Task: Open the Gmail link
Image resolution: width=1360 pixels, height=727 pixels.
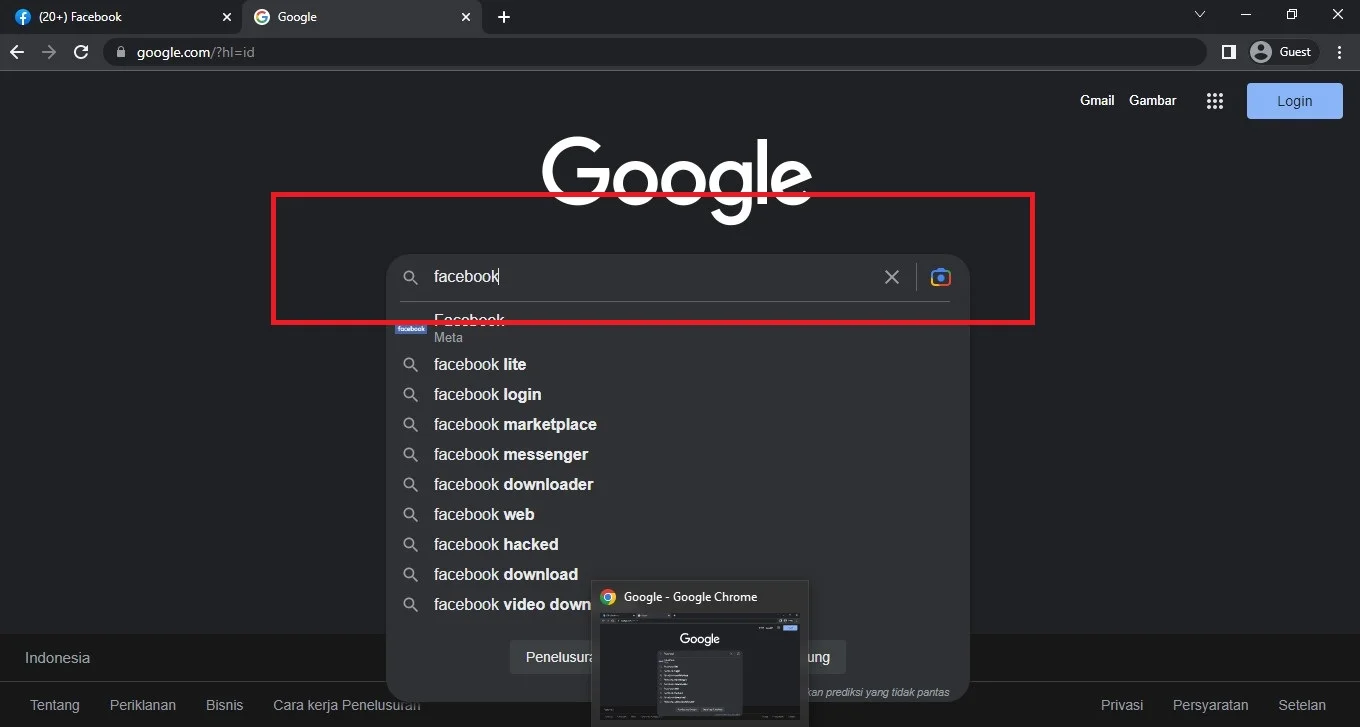Action: [x=1097, y=100]
